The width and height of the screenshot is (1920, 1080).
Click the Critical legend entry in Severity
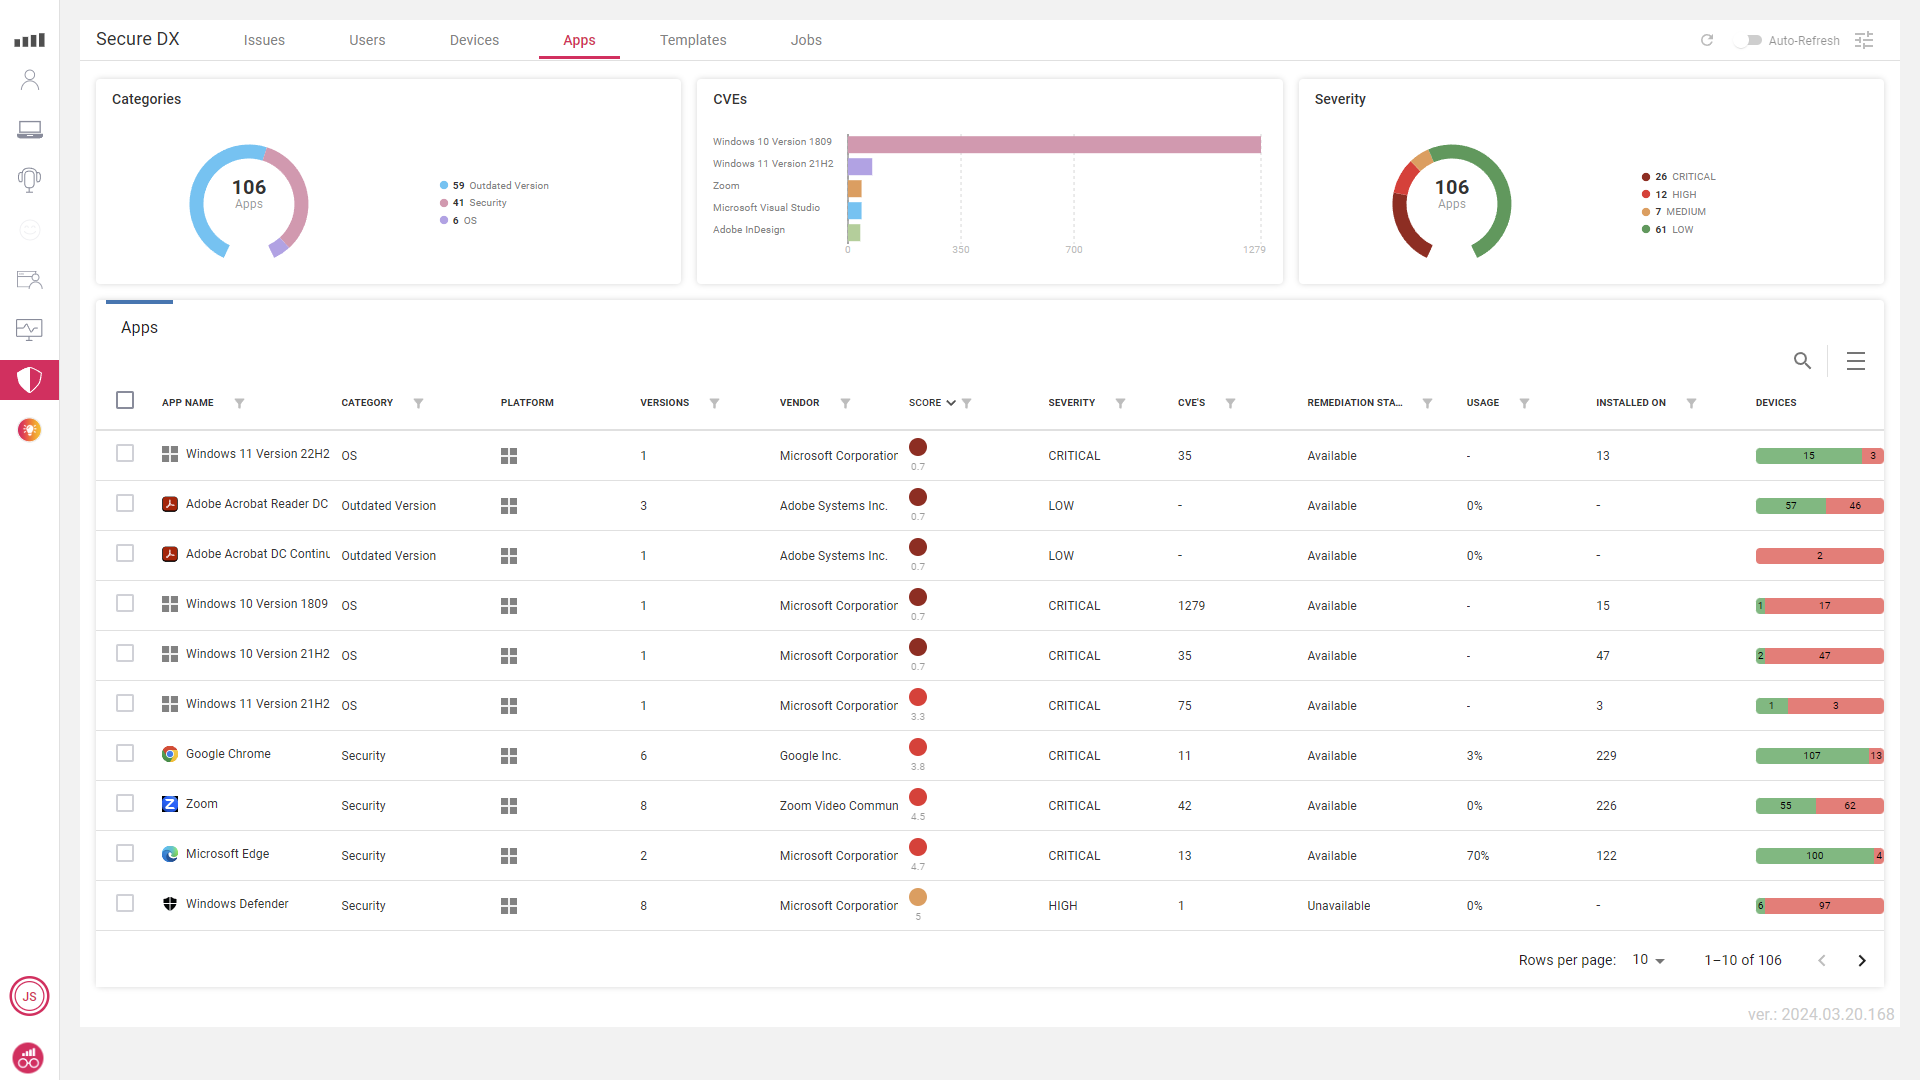pos(1678,177)
